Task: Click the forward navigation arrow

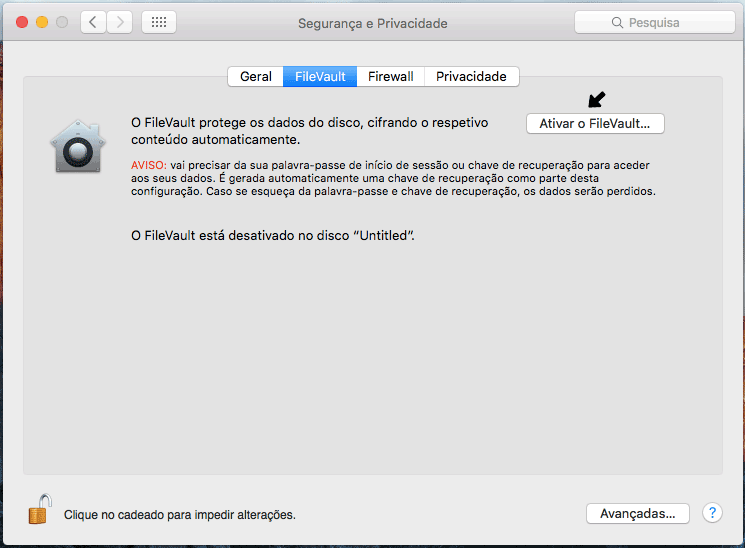Action: click(119, 22)
